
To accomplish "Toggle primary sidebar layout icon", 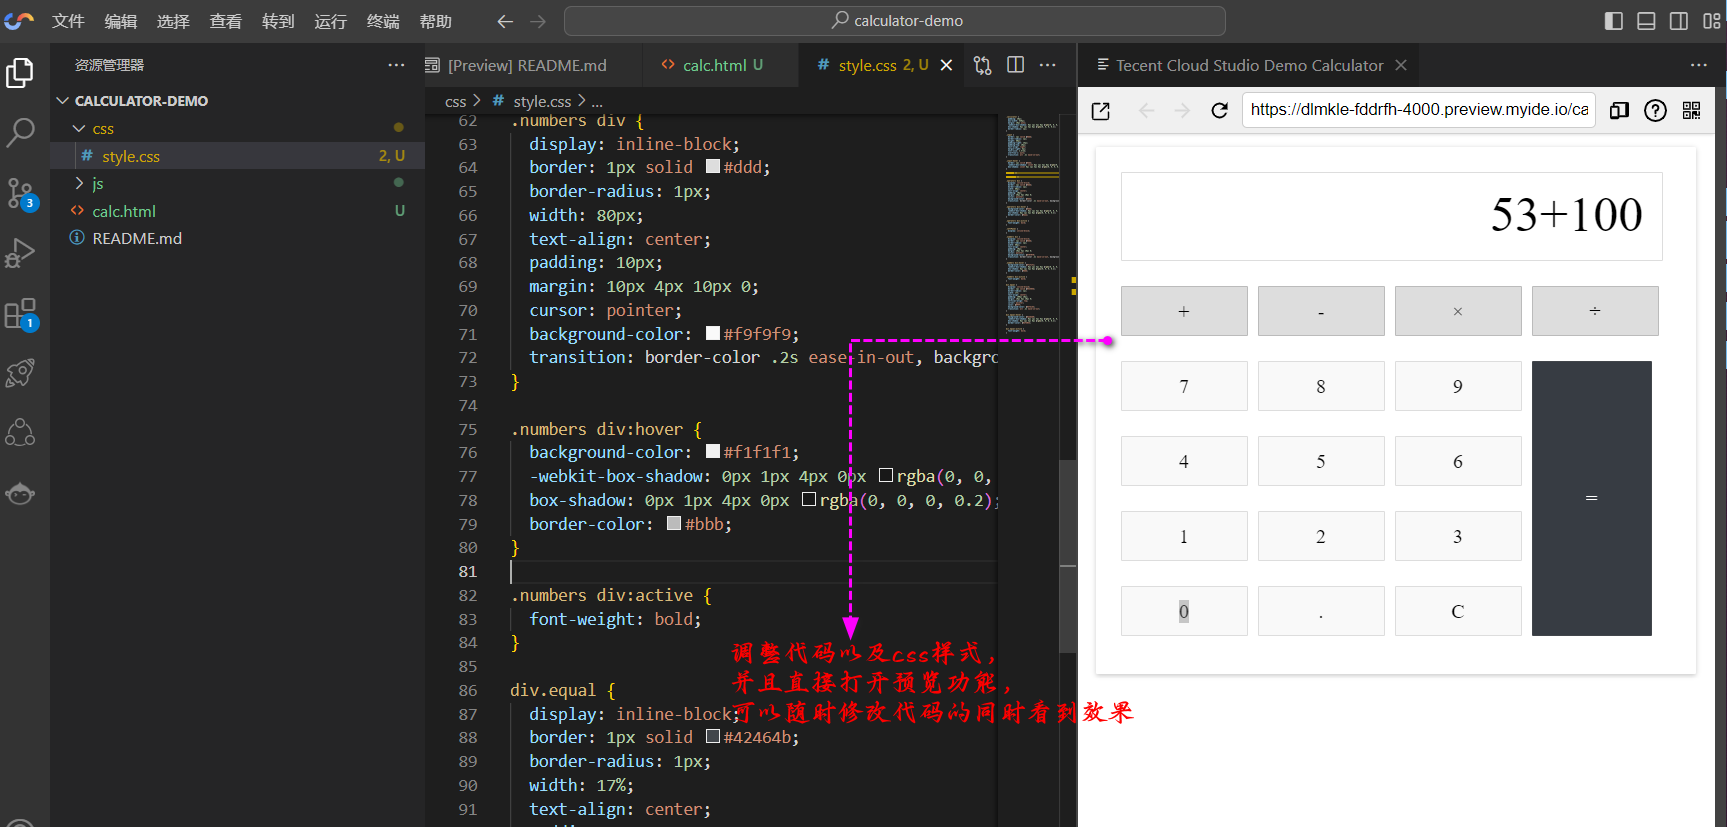I will pyautogui.click(x=1613, y=21).
